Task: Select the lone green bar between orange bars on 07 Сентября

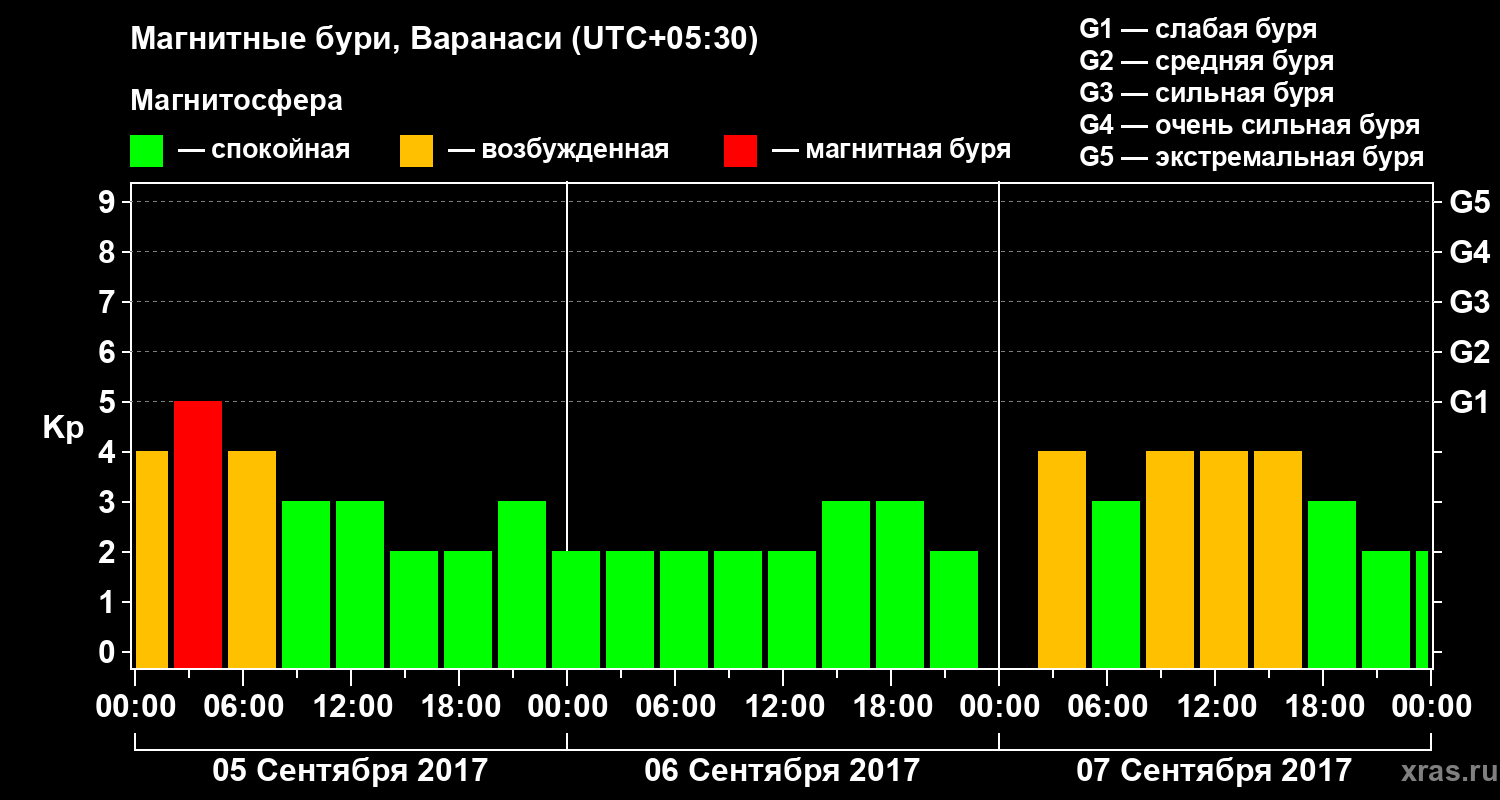Action: [x=1116, y=584]
